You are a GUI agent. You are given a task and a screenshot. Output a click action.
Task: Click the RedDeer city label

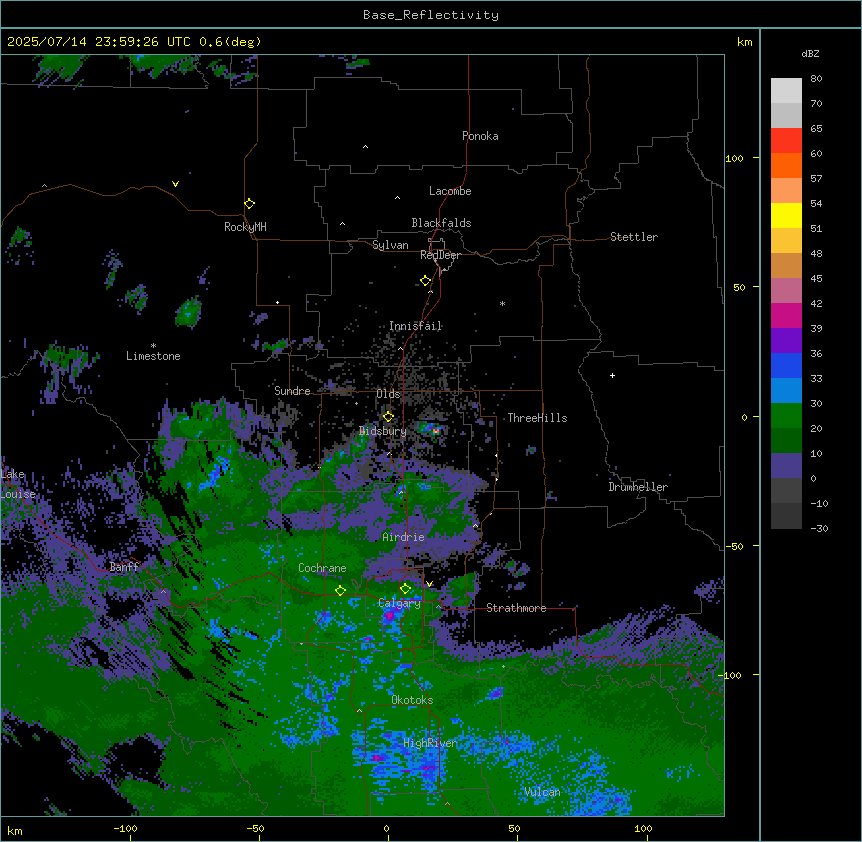click(440, 255)
